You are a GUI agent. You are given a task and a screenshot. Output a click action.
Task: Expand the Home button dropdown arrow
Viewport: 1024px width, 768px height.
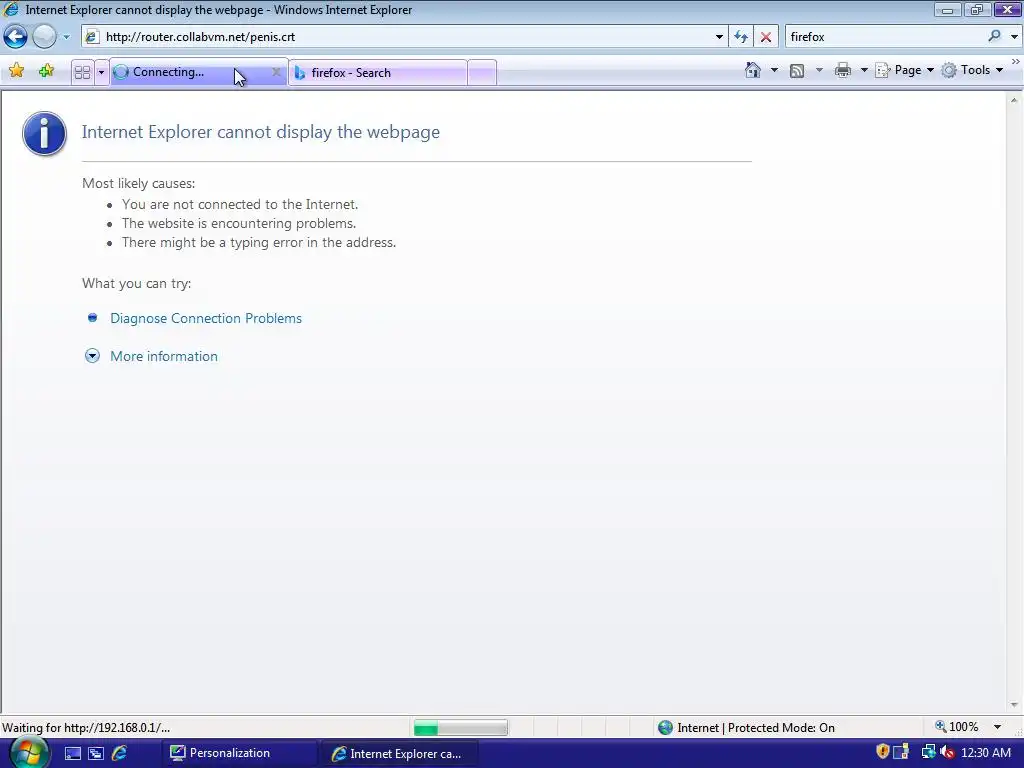775,70
